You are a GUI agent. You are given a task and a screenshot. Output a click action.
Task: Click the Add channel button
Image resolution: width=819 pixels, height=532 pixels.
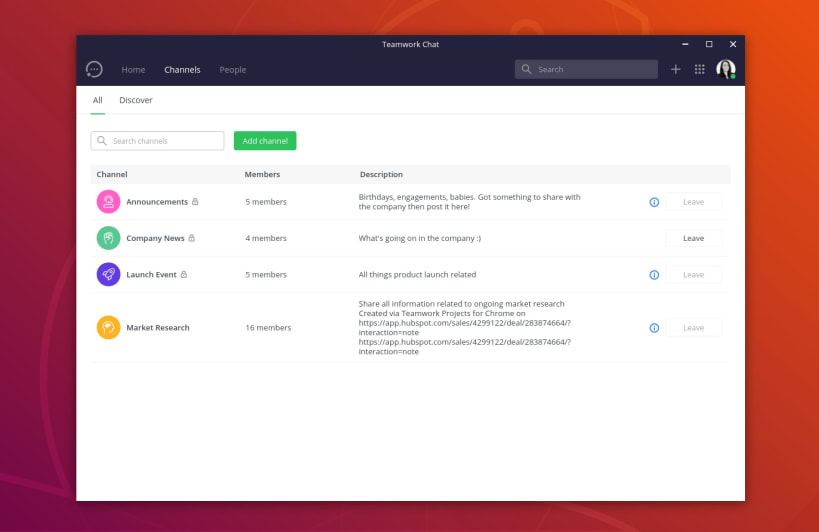click(x=265, y=141)
